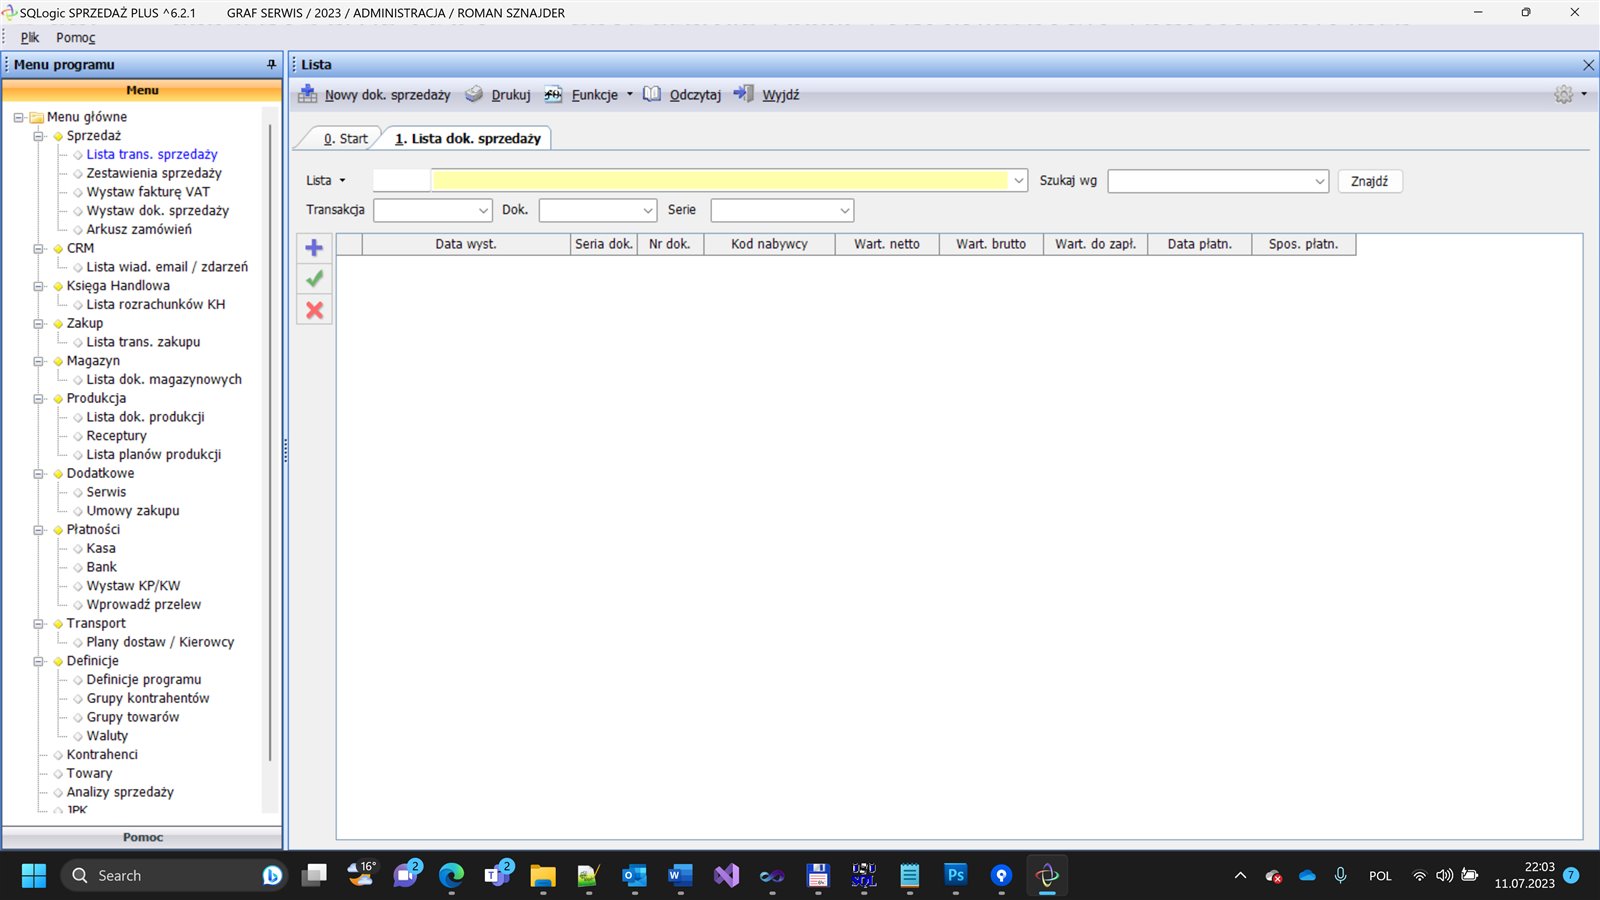1600x900 pixels.
Task: Collapse the Sprzedaż tree node
Action: coord(39,136)
